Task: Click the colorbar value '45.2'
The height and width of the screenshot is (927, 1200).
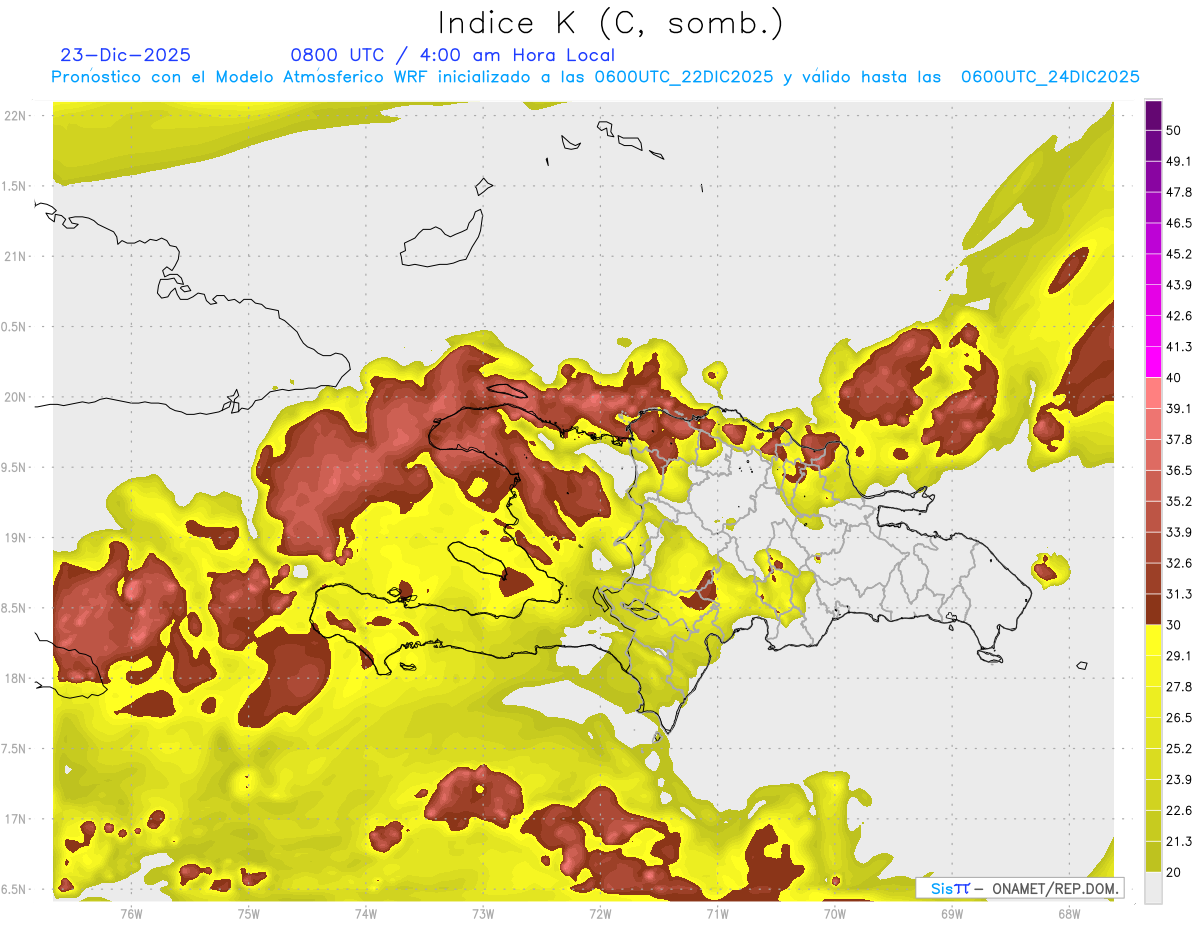Action: tap(1179, 254)
